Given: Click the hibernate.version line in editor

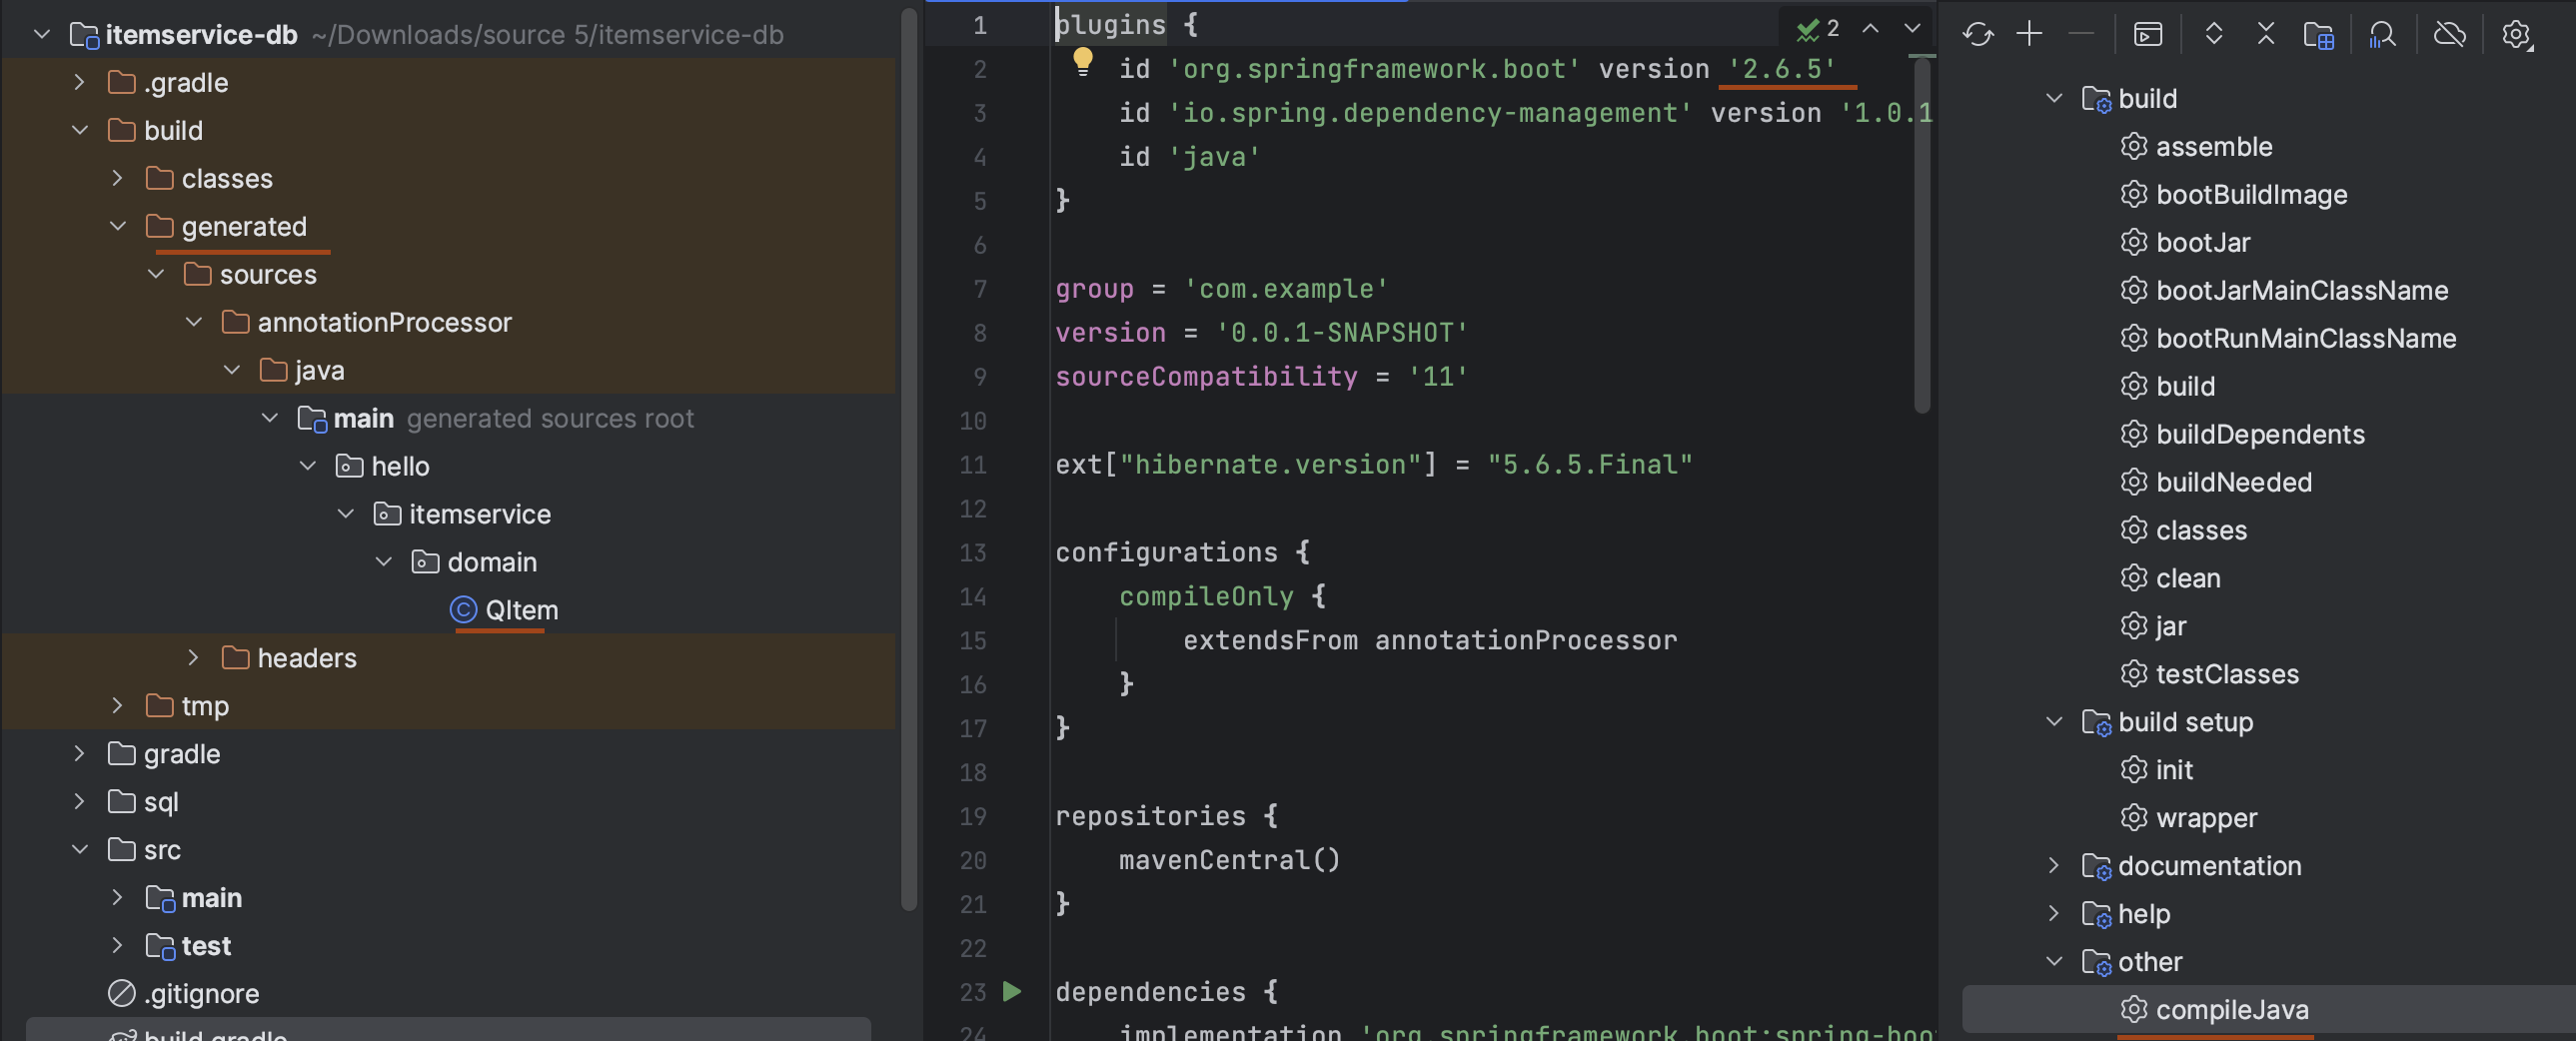Looking at the screenshot, I should [1374, 465].
